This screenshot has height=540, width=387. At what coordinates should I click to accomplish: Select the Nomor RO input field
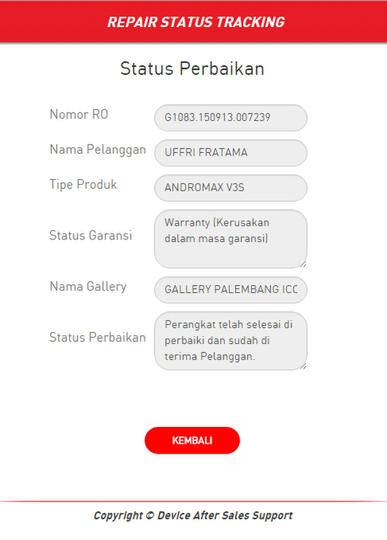(231, 118)
